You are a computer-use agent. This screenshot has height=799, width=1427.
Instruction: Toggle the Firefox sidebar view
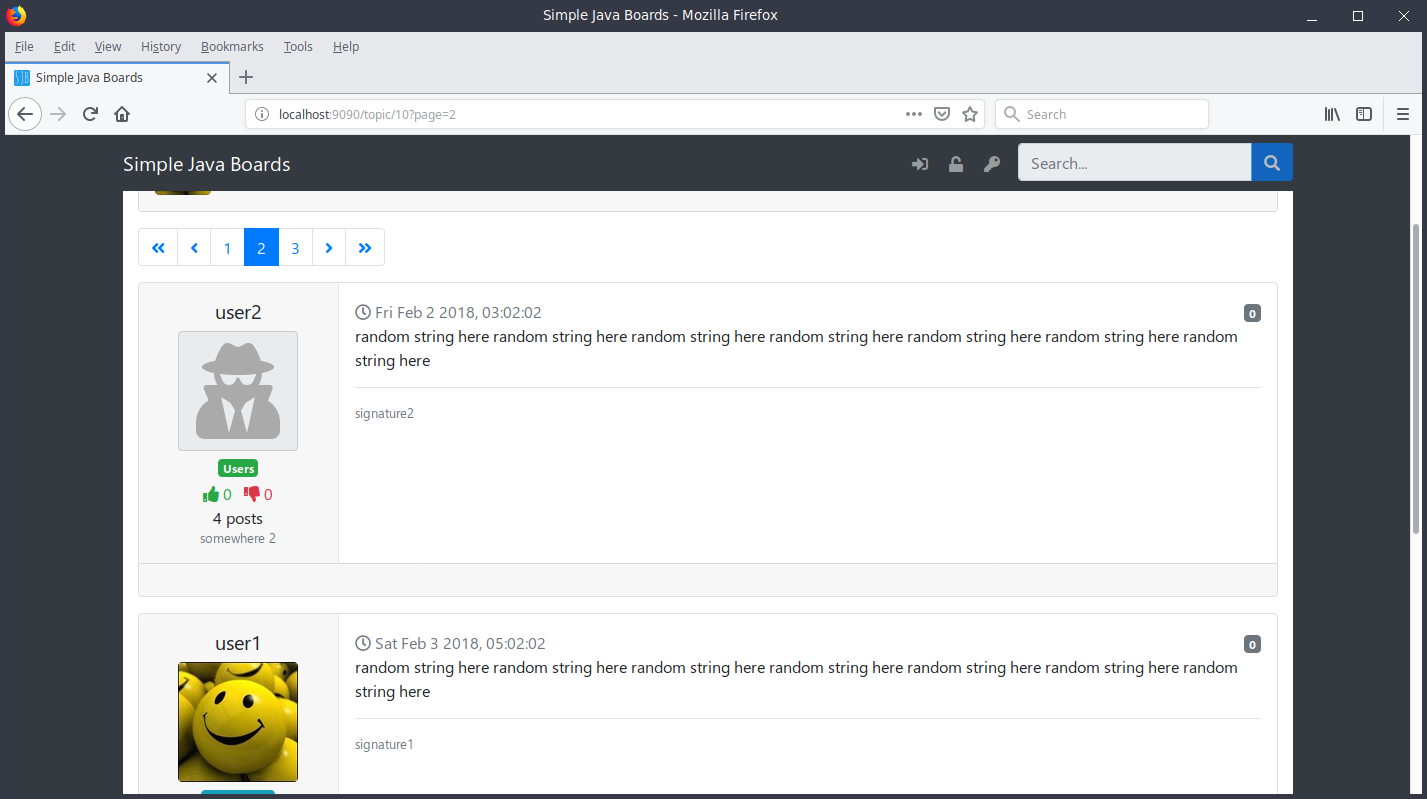coord(1364,114)
